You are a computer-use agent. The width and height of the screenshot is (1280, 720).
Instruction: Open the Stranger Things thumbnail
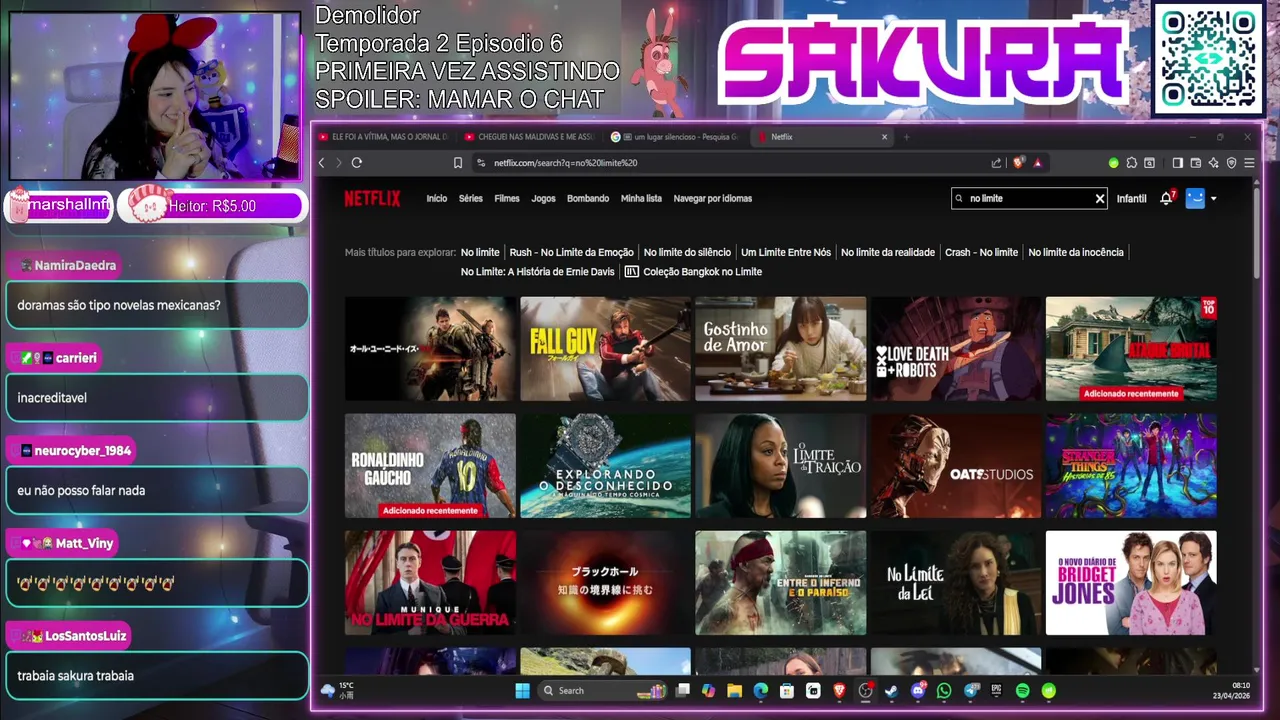(x=1131, y=466)
